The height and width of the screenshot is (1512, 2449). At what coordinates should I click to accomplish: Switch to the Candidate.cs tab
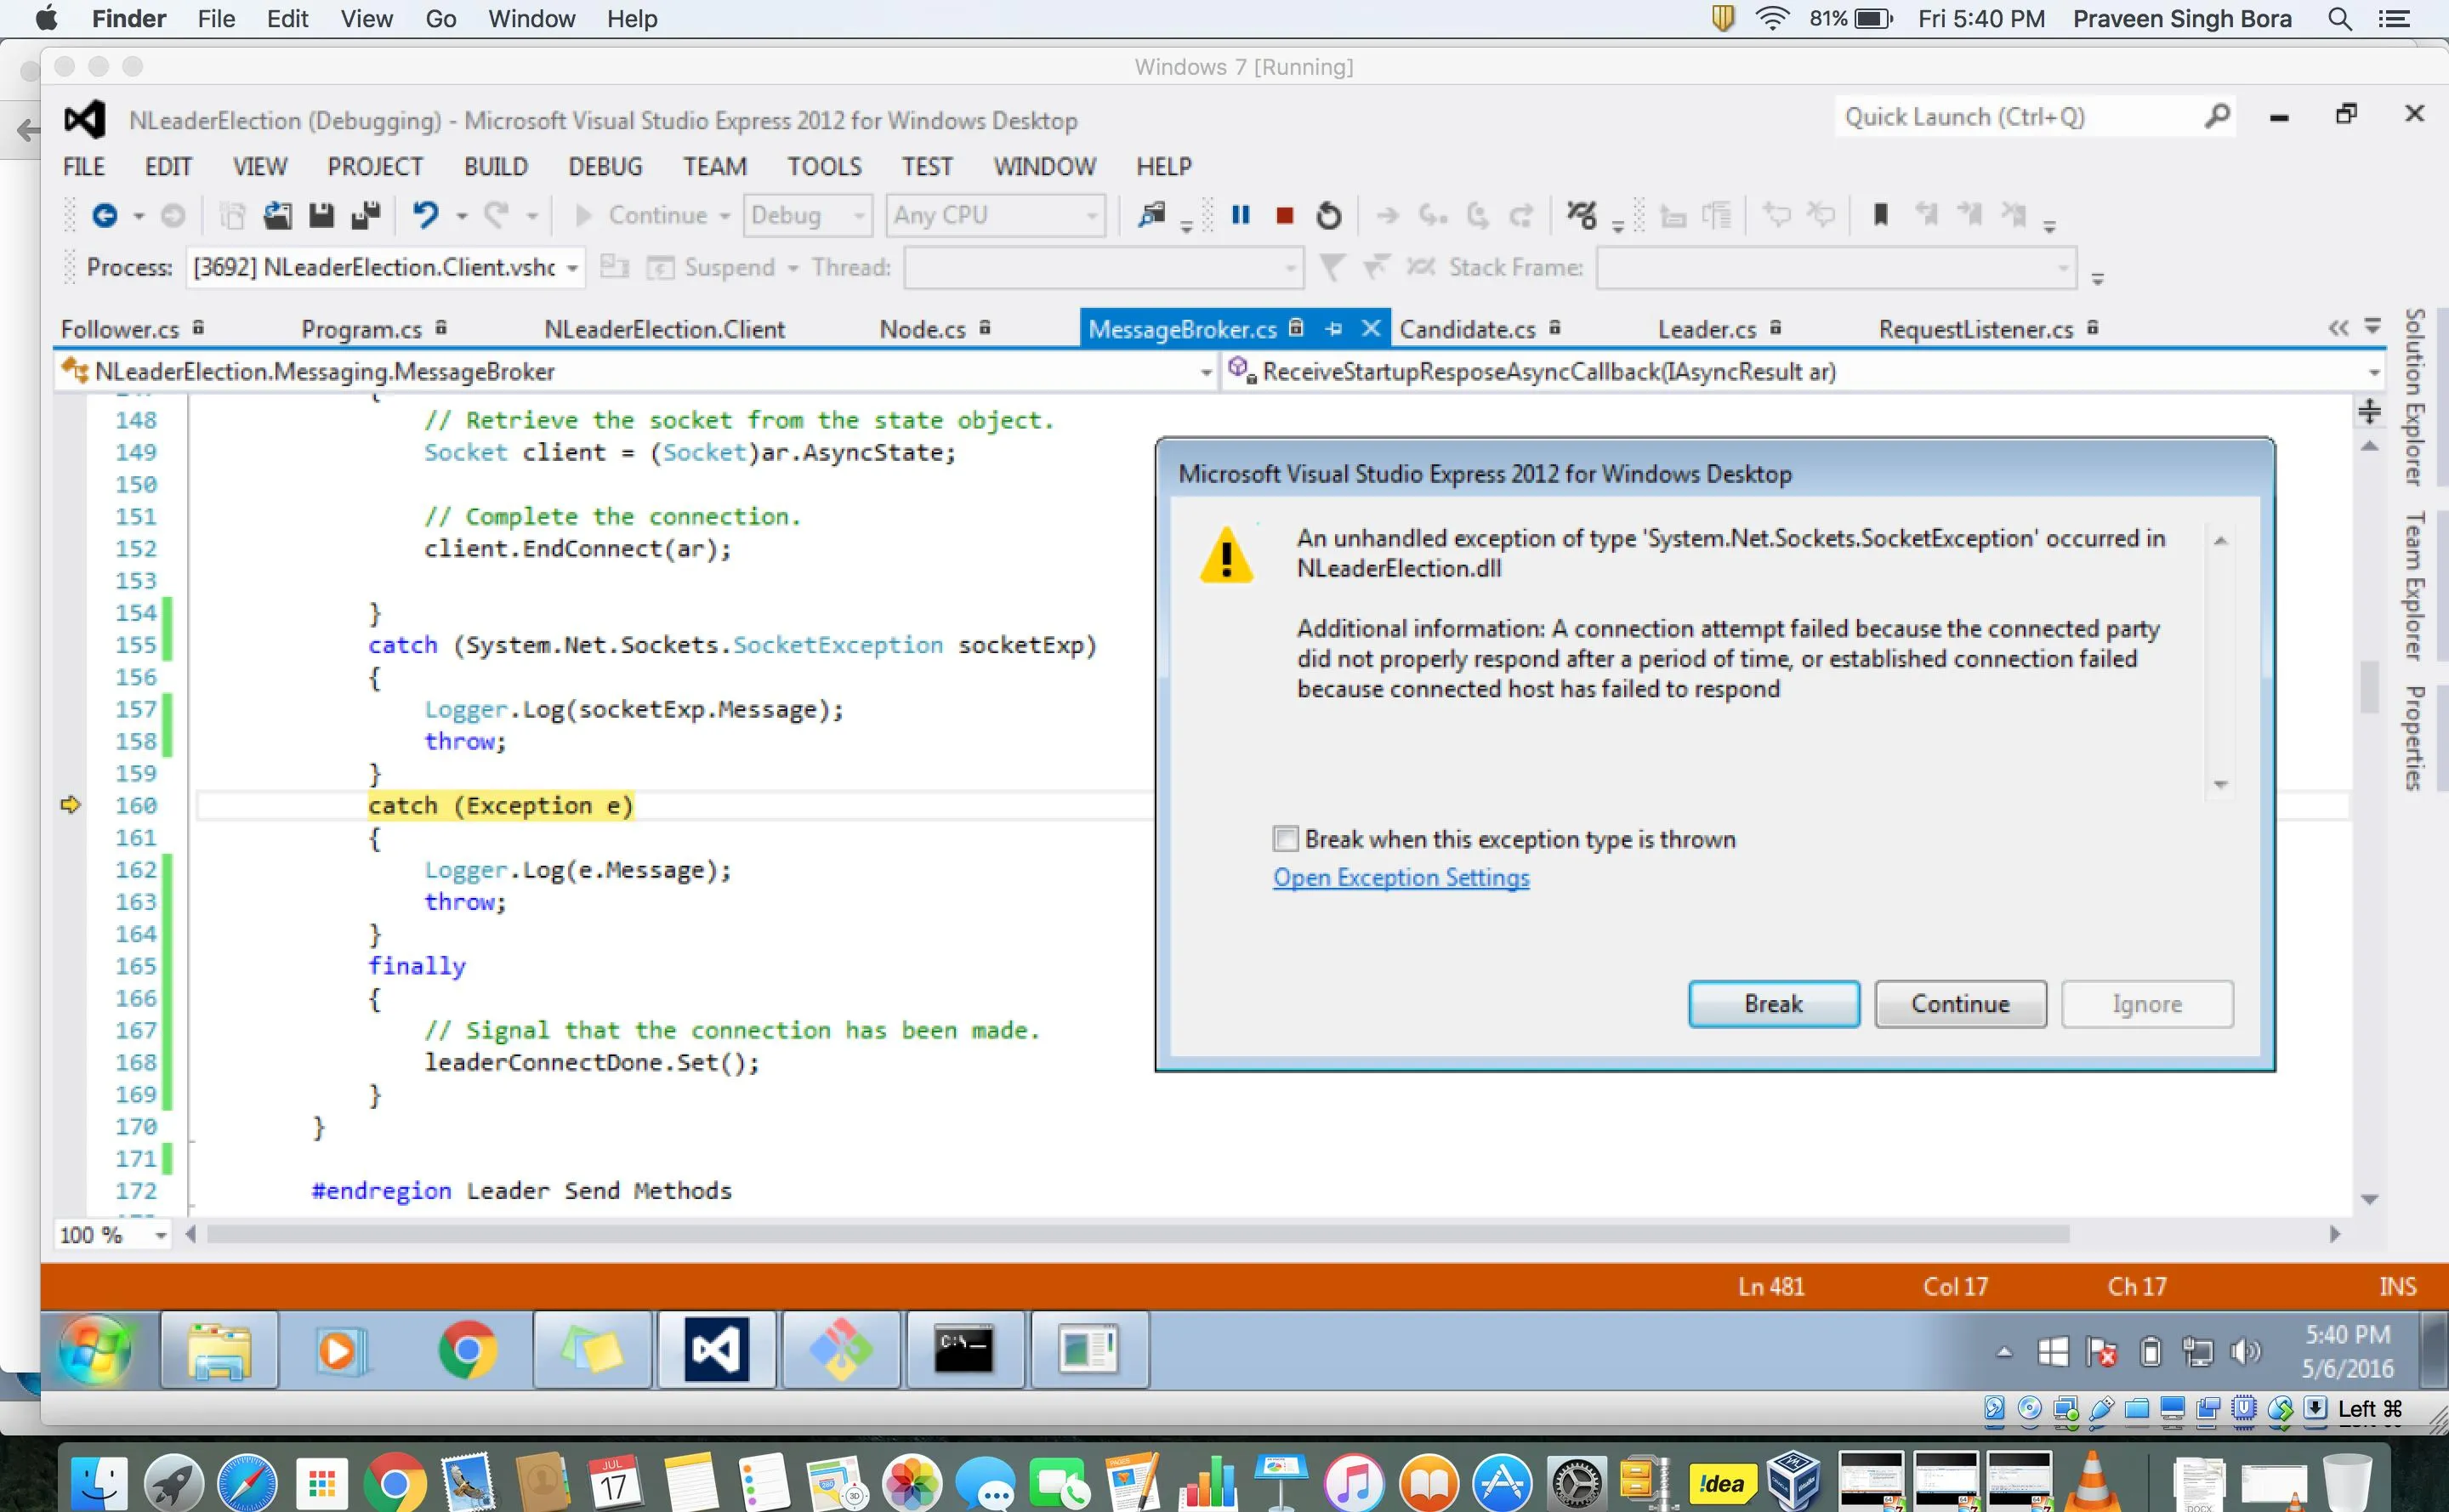point(1466,329)
